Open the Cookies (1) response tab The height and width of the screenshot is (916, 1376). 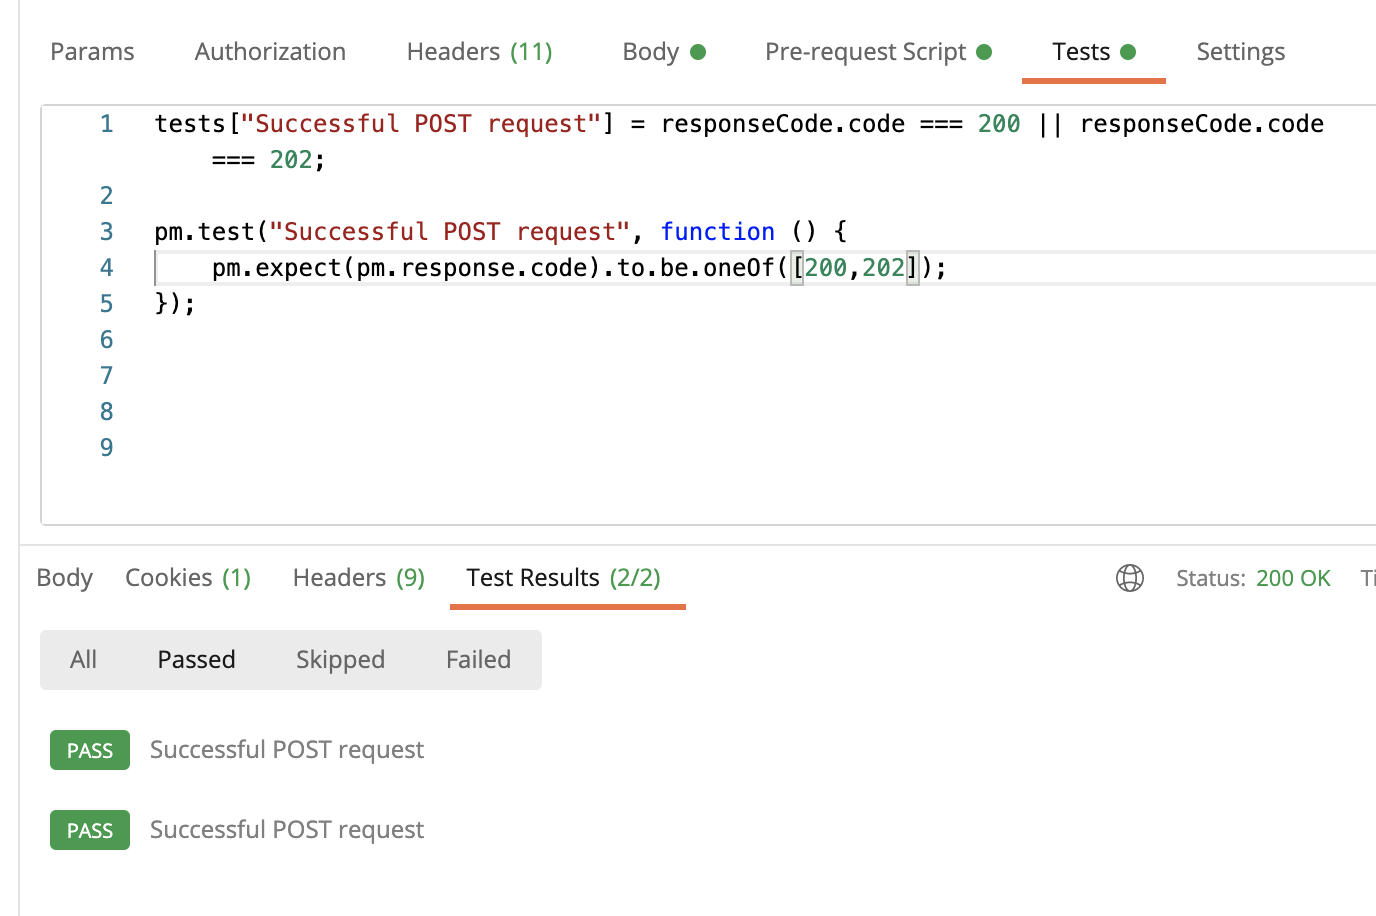[188, 577]
